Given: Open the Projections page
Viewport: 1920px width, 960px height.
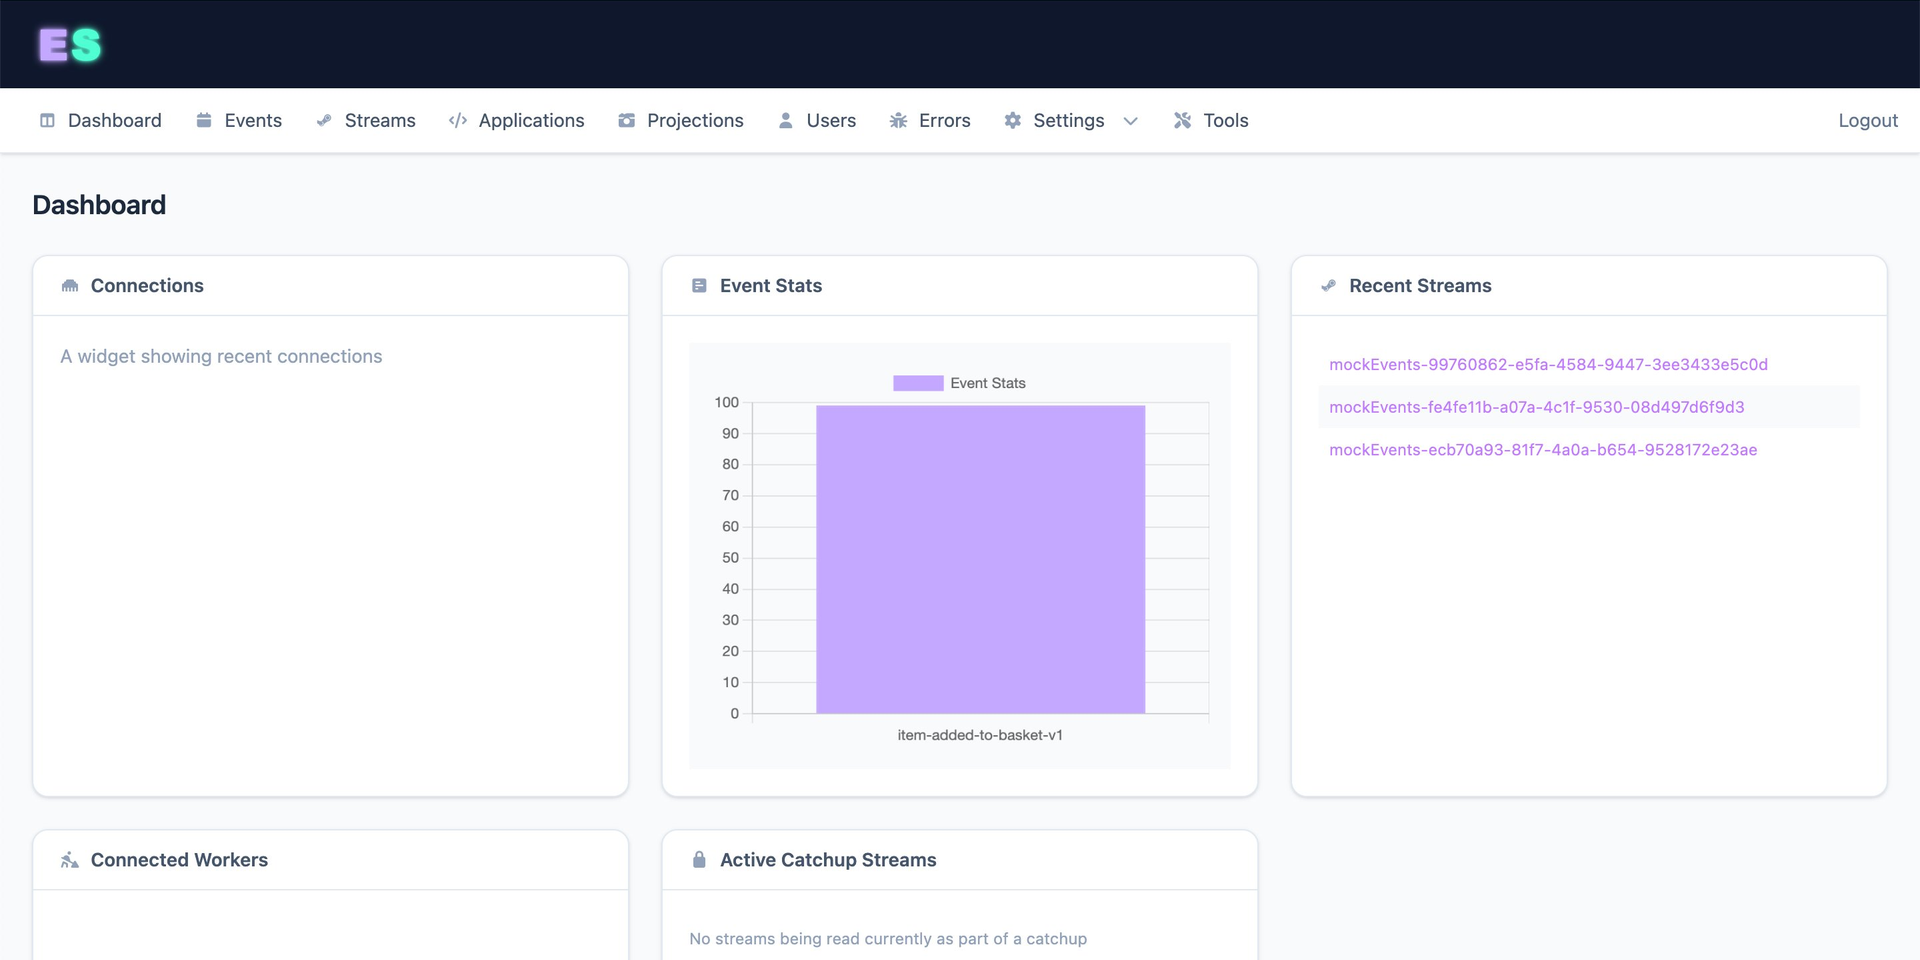Looking at the screenshot, I should (695, 120).
